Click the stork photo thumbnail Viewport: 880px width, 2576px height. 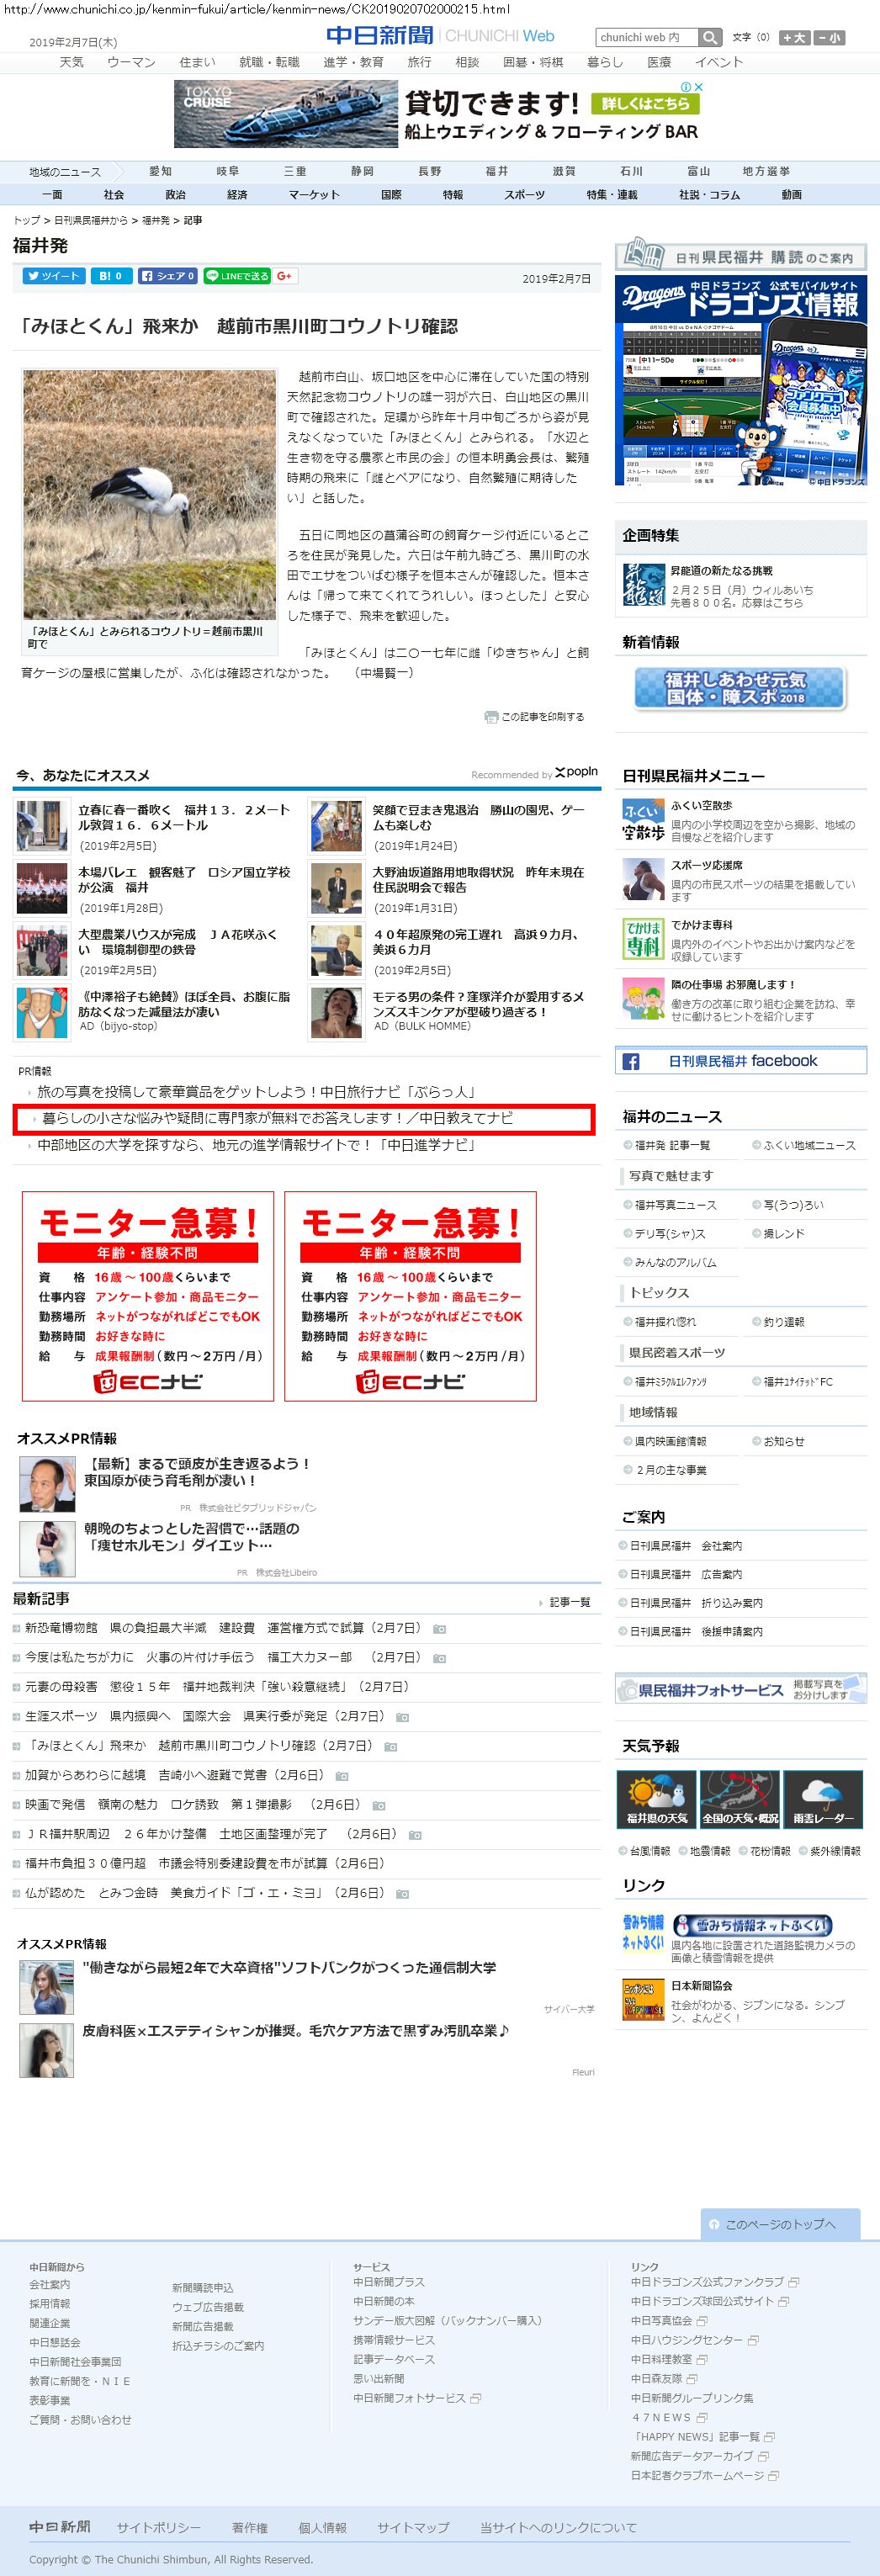(x=149, y=495)
